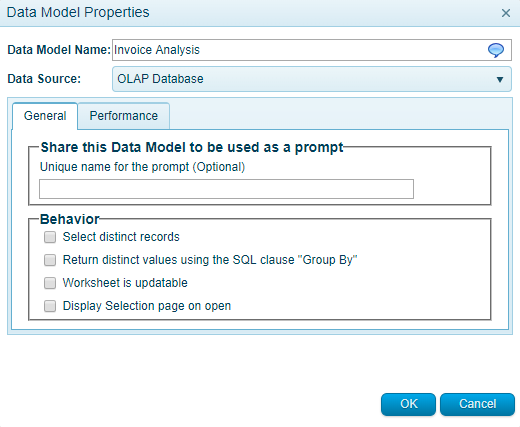Screen dimensions: 520x427
Task: Toggle the Worksheet is updatable checkbox
Action: click(x=50, y=283)
